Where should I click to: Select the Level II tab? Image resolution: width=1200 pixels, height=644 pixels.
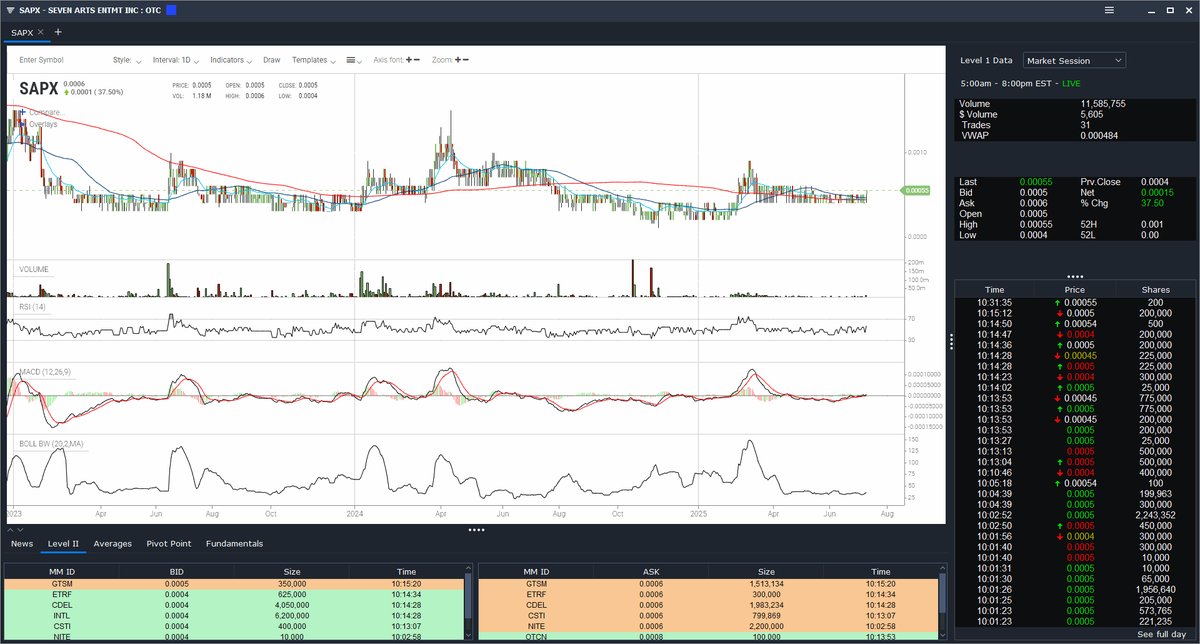[x=63, y=544]
